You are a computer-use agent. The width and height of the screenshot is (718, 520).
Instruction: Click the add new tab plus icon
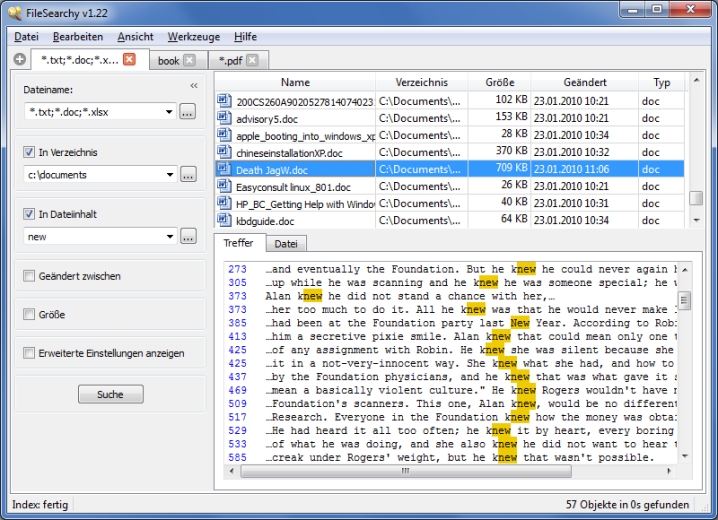pos(20,60)
